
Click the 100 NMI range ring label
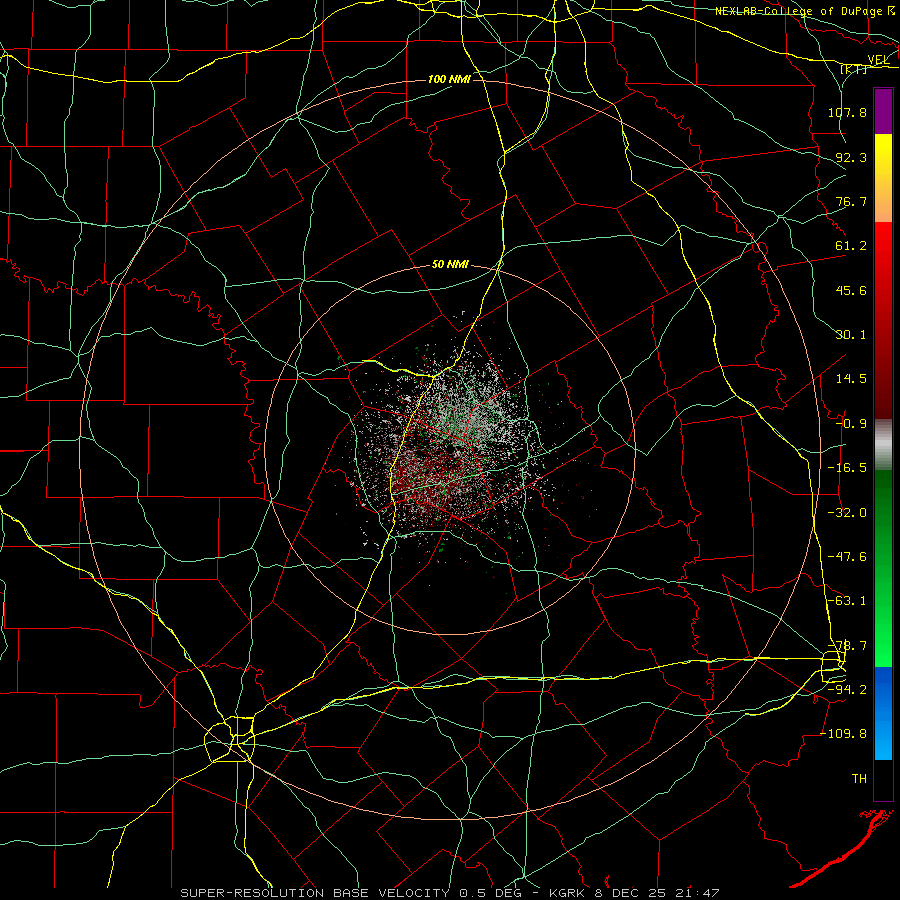pos(449,79)
